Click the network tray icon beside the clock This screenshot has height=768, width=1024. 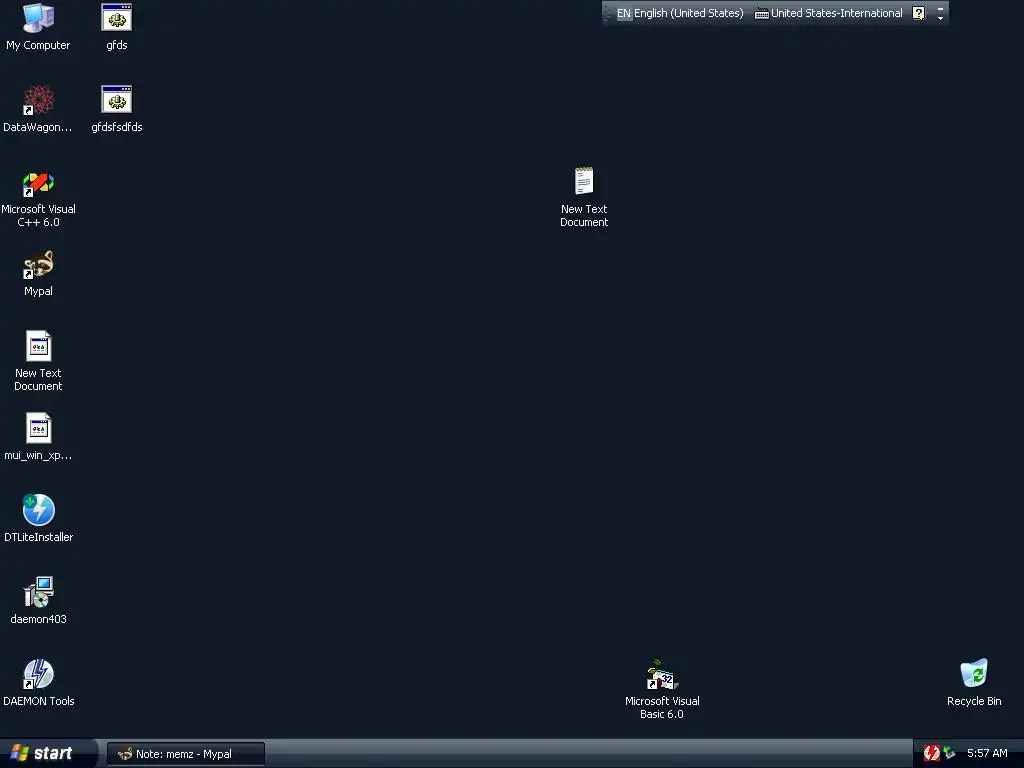pyautogui.click(x=950, y=753)
